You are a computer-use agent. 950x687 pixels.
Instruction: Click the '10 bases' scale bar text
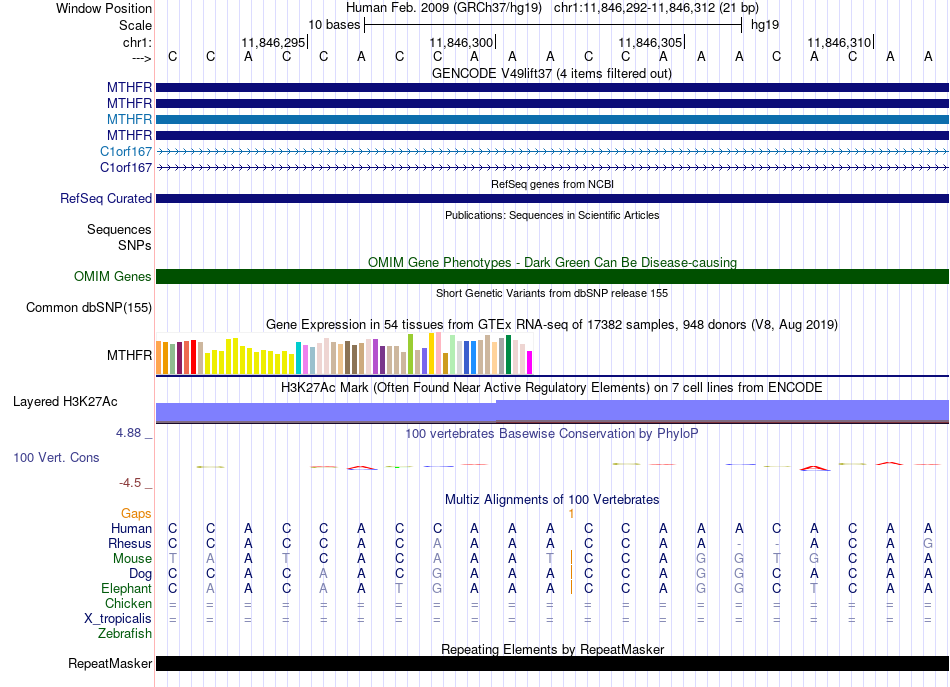[x=334, y=25]
